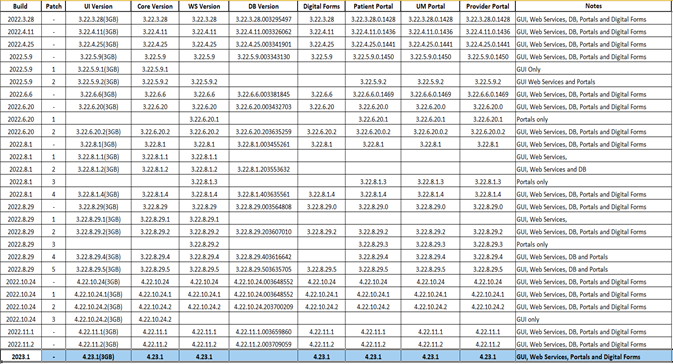Select the DB Version column header
Viewport: 673px width, 364px height.
pos(263,6)
